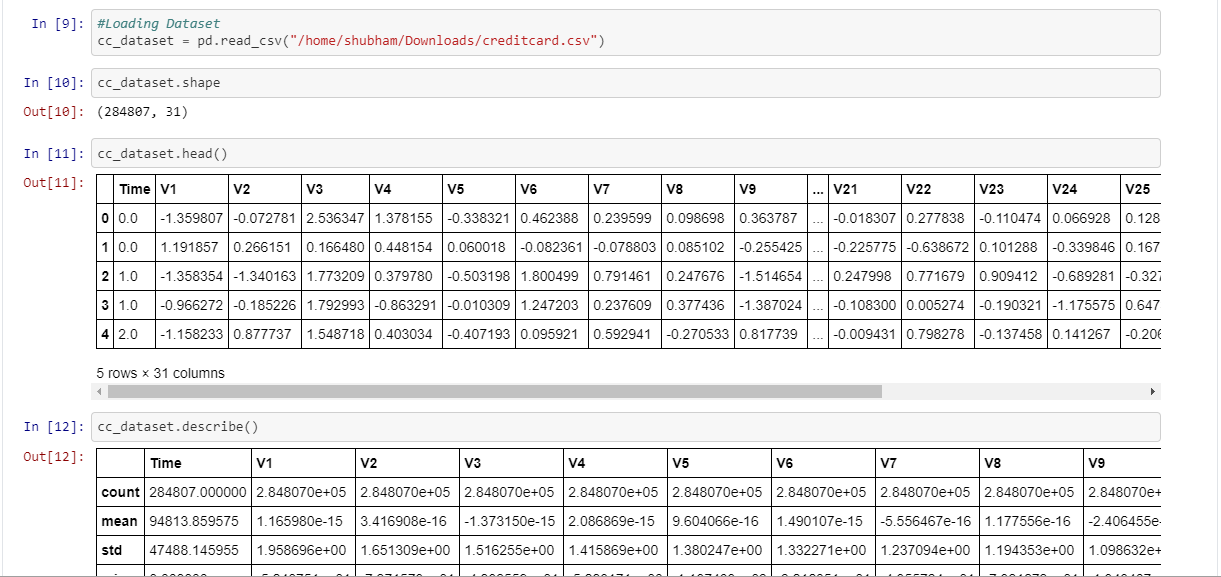Click the right arrow of the horizontal scrollbar
The width and height of the screenshot is (1221, 577).
point(1153,392)
